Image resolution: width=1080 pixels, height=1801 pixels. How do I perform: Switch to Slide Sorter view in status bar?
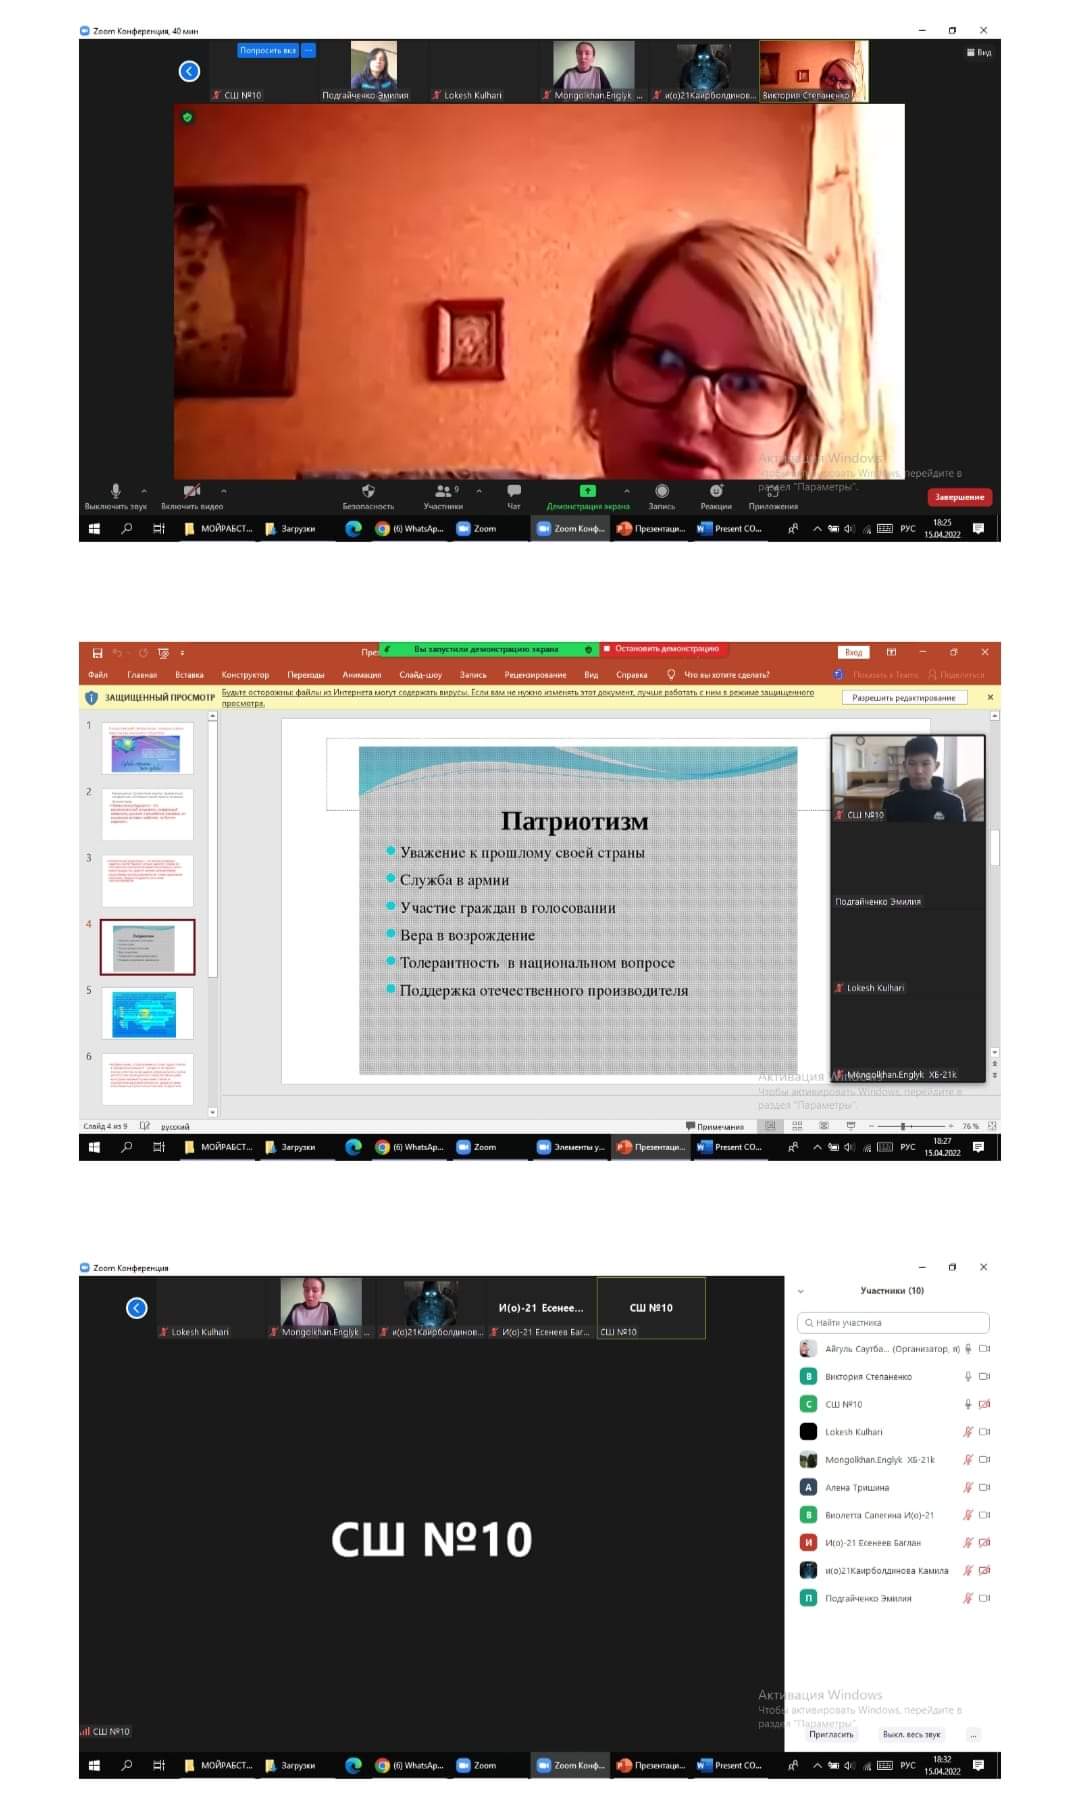[x=797, y=1126]
